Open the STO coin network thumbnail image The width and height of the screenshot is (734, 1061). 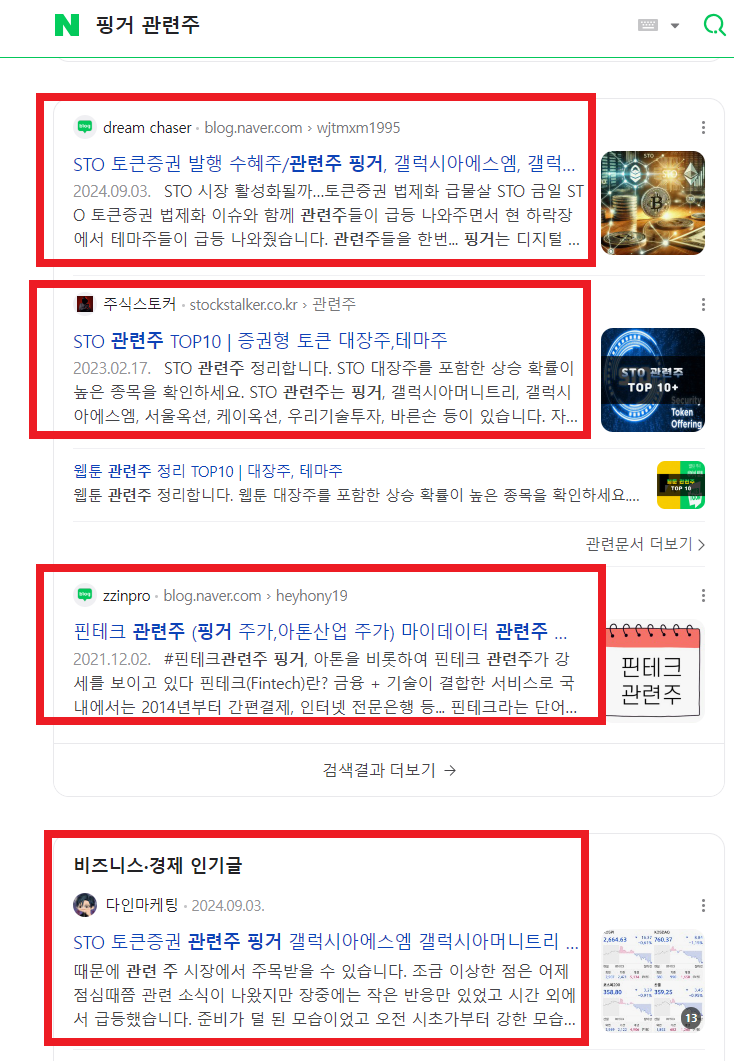coord(653,203)
